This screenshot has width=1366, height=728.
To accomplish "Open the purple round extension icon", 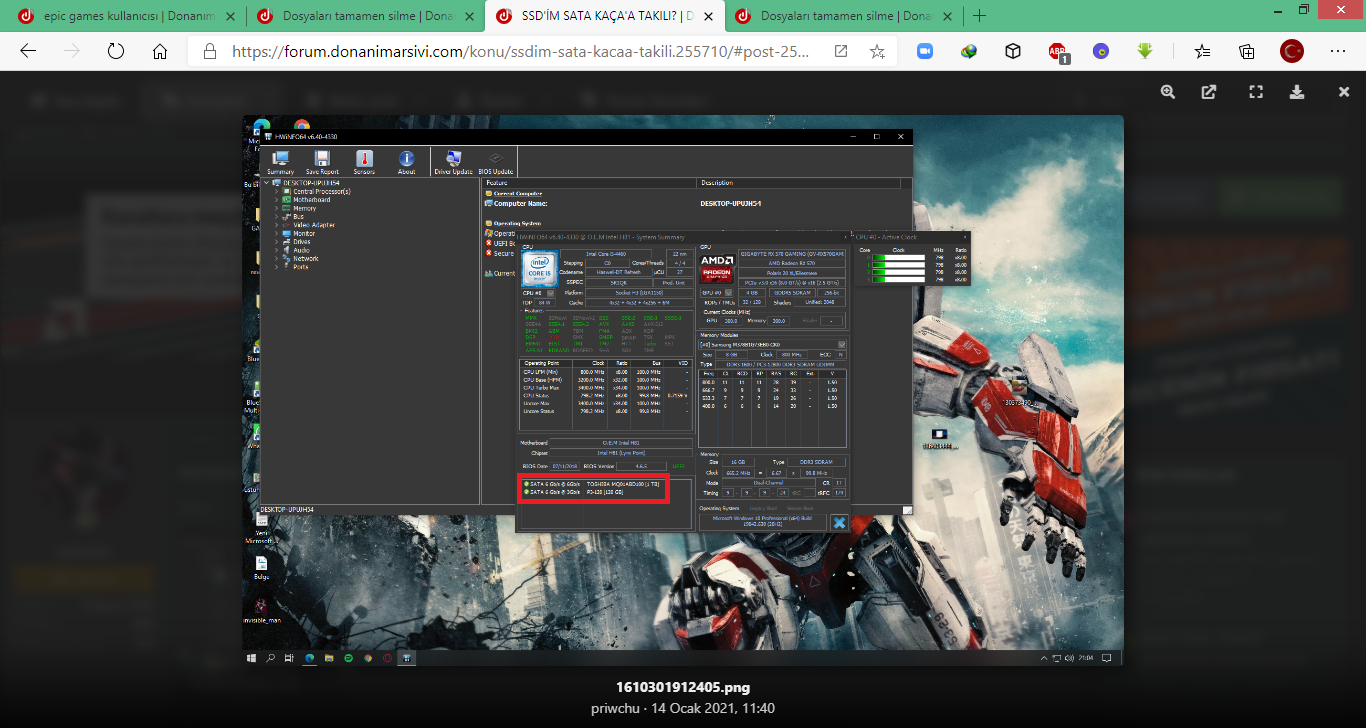I will pos(1101,52).
